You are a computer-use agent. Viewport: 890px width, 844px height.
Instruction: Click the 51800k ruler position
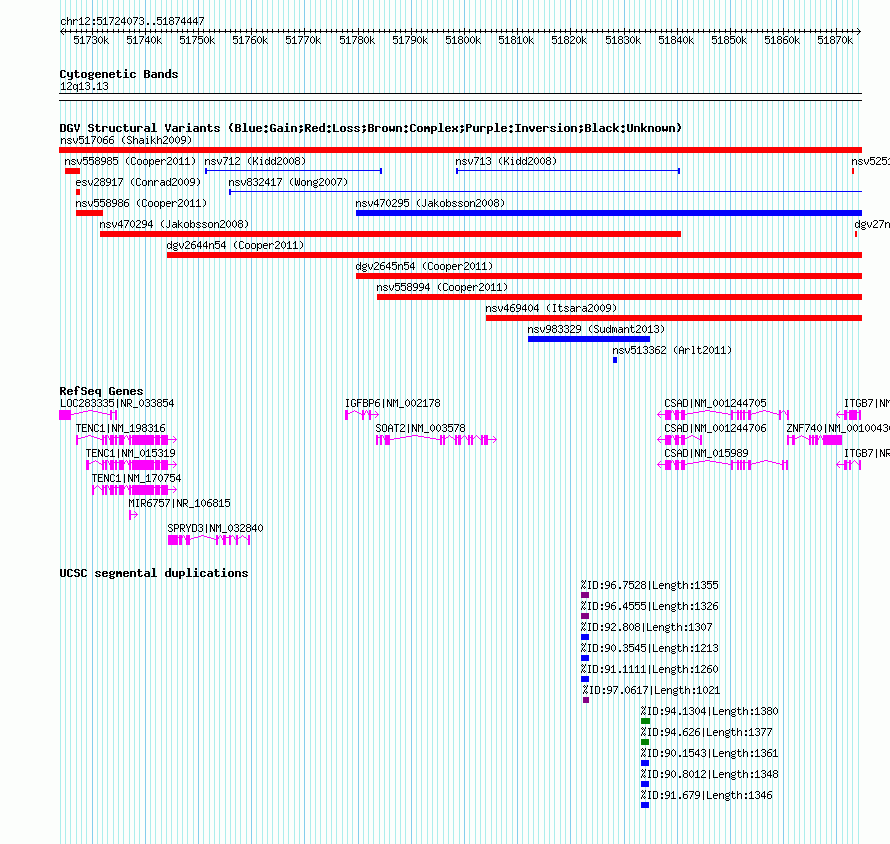[x=463, y=40]
